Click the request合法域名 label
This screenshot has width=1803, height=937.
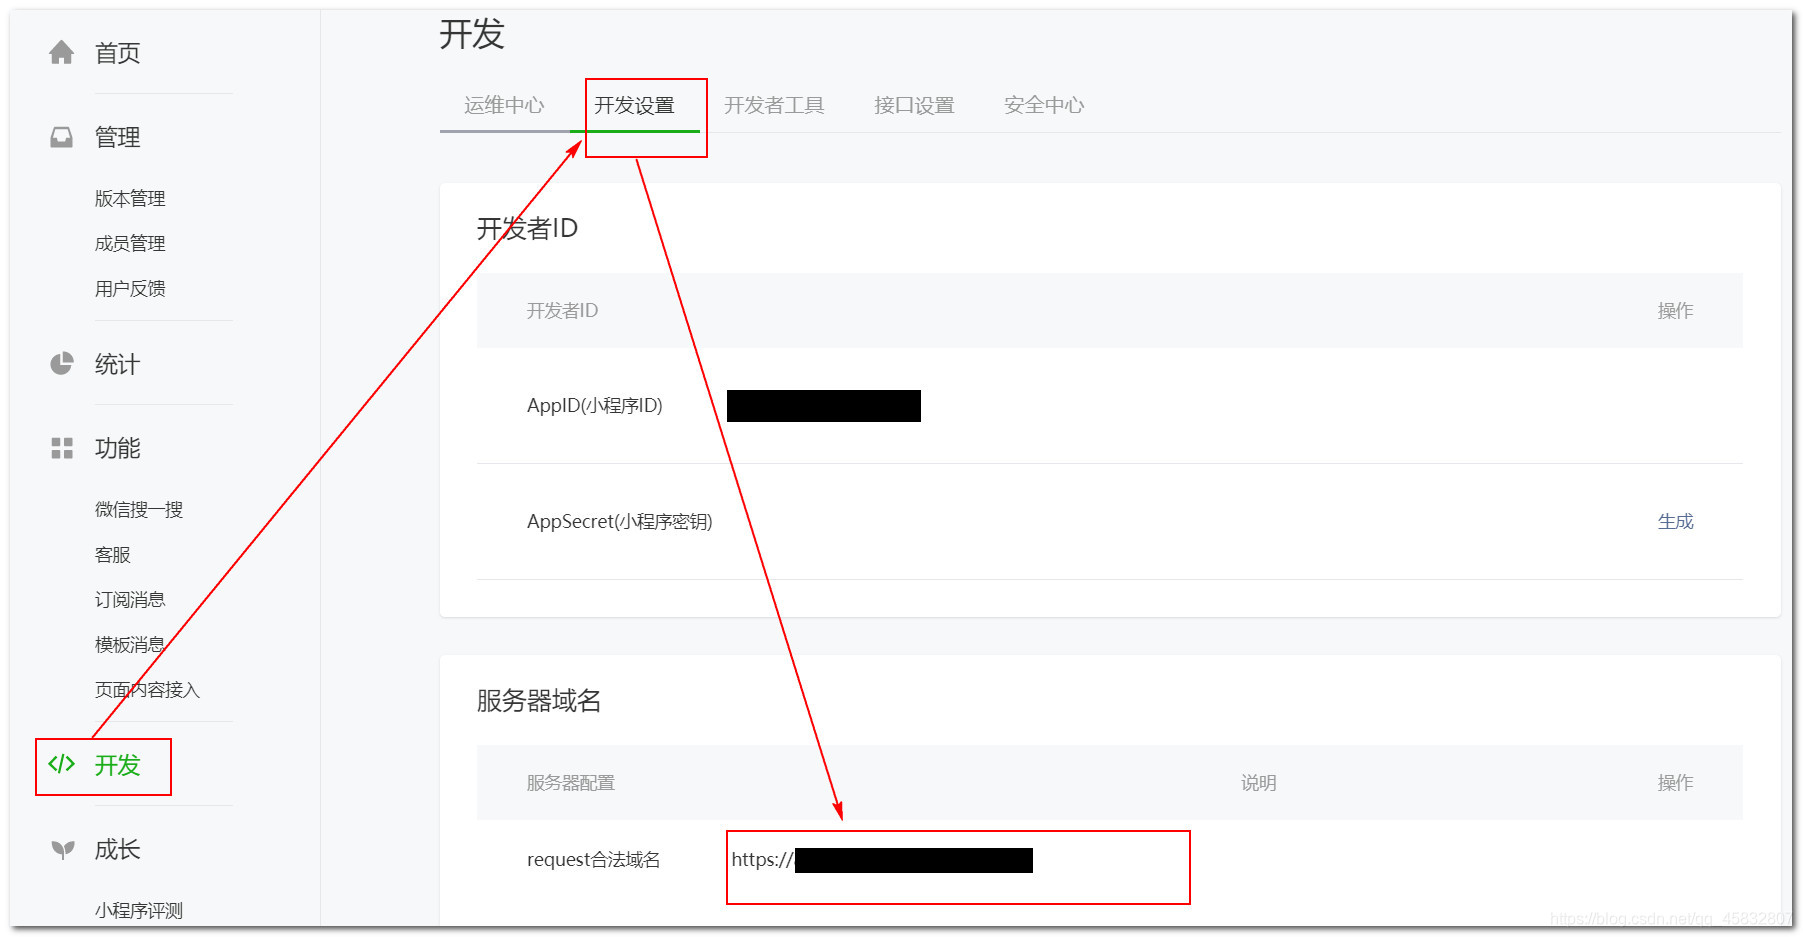point(594,859)
